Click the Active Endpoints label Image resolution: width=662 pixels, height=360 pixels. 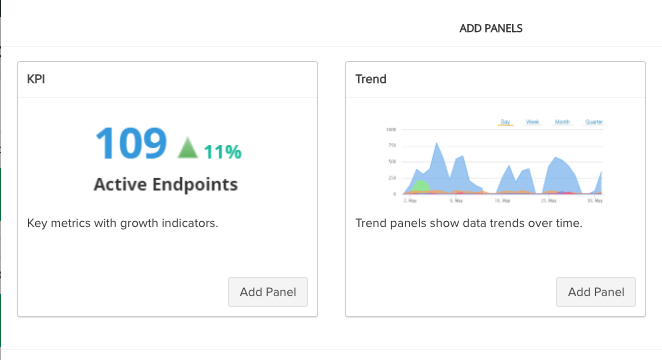pos(166,184)
